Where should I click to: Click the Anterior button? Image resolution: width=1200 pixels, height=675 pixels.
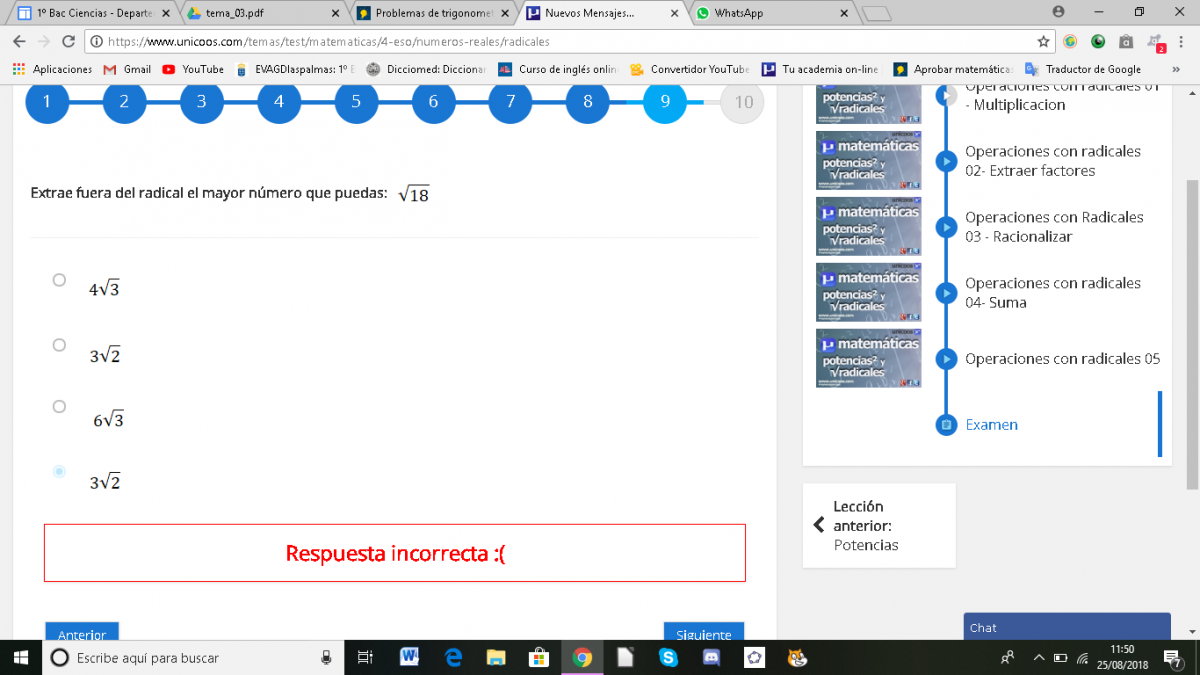click(x=82, y=633)
